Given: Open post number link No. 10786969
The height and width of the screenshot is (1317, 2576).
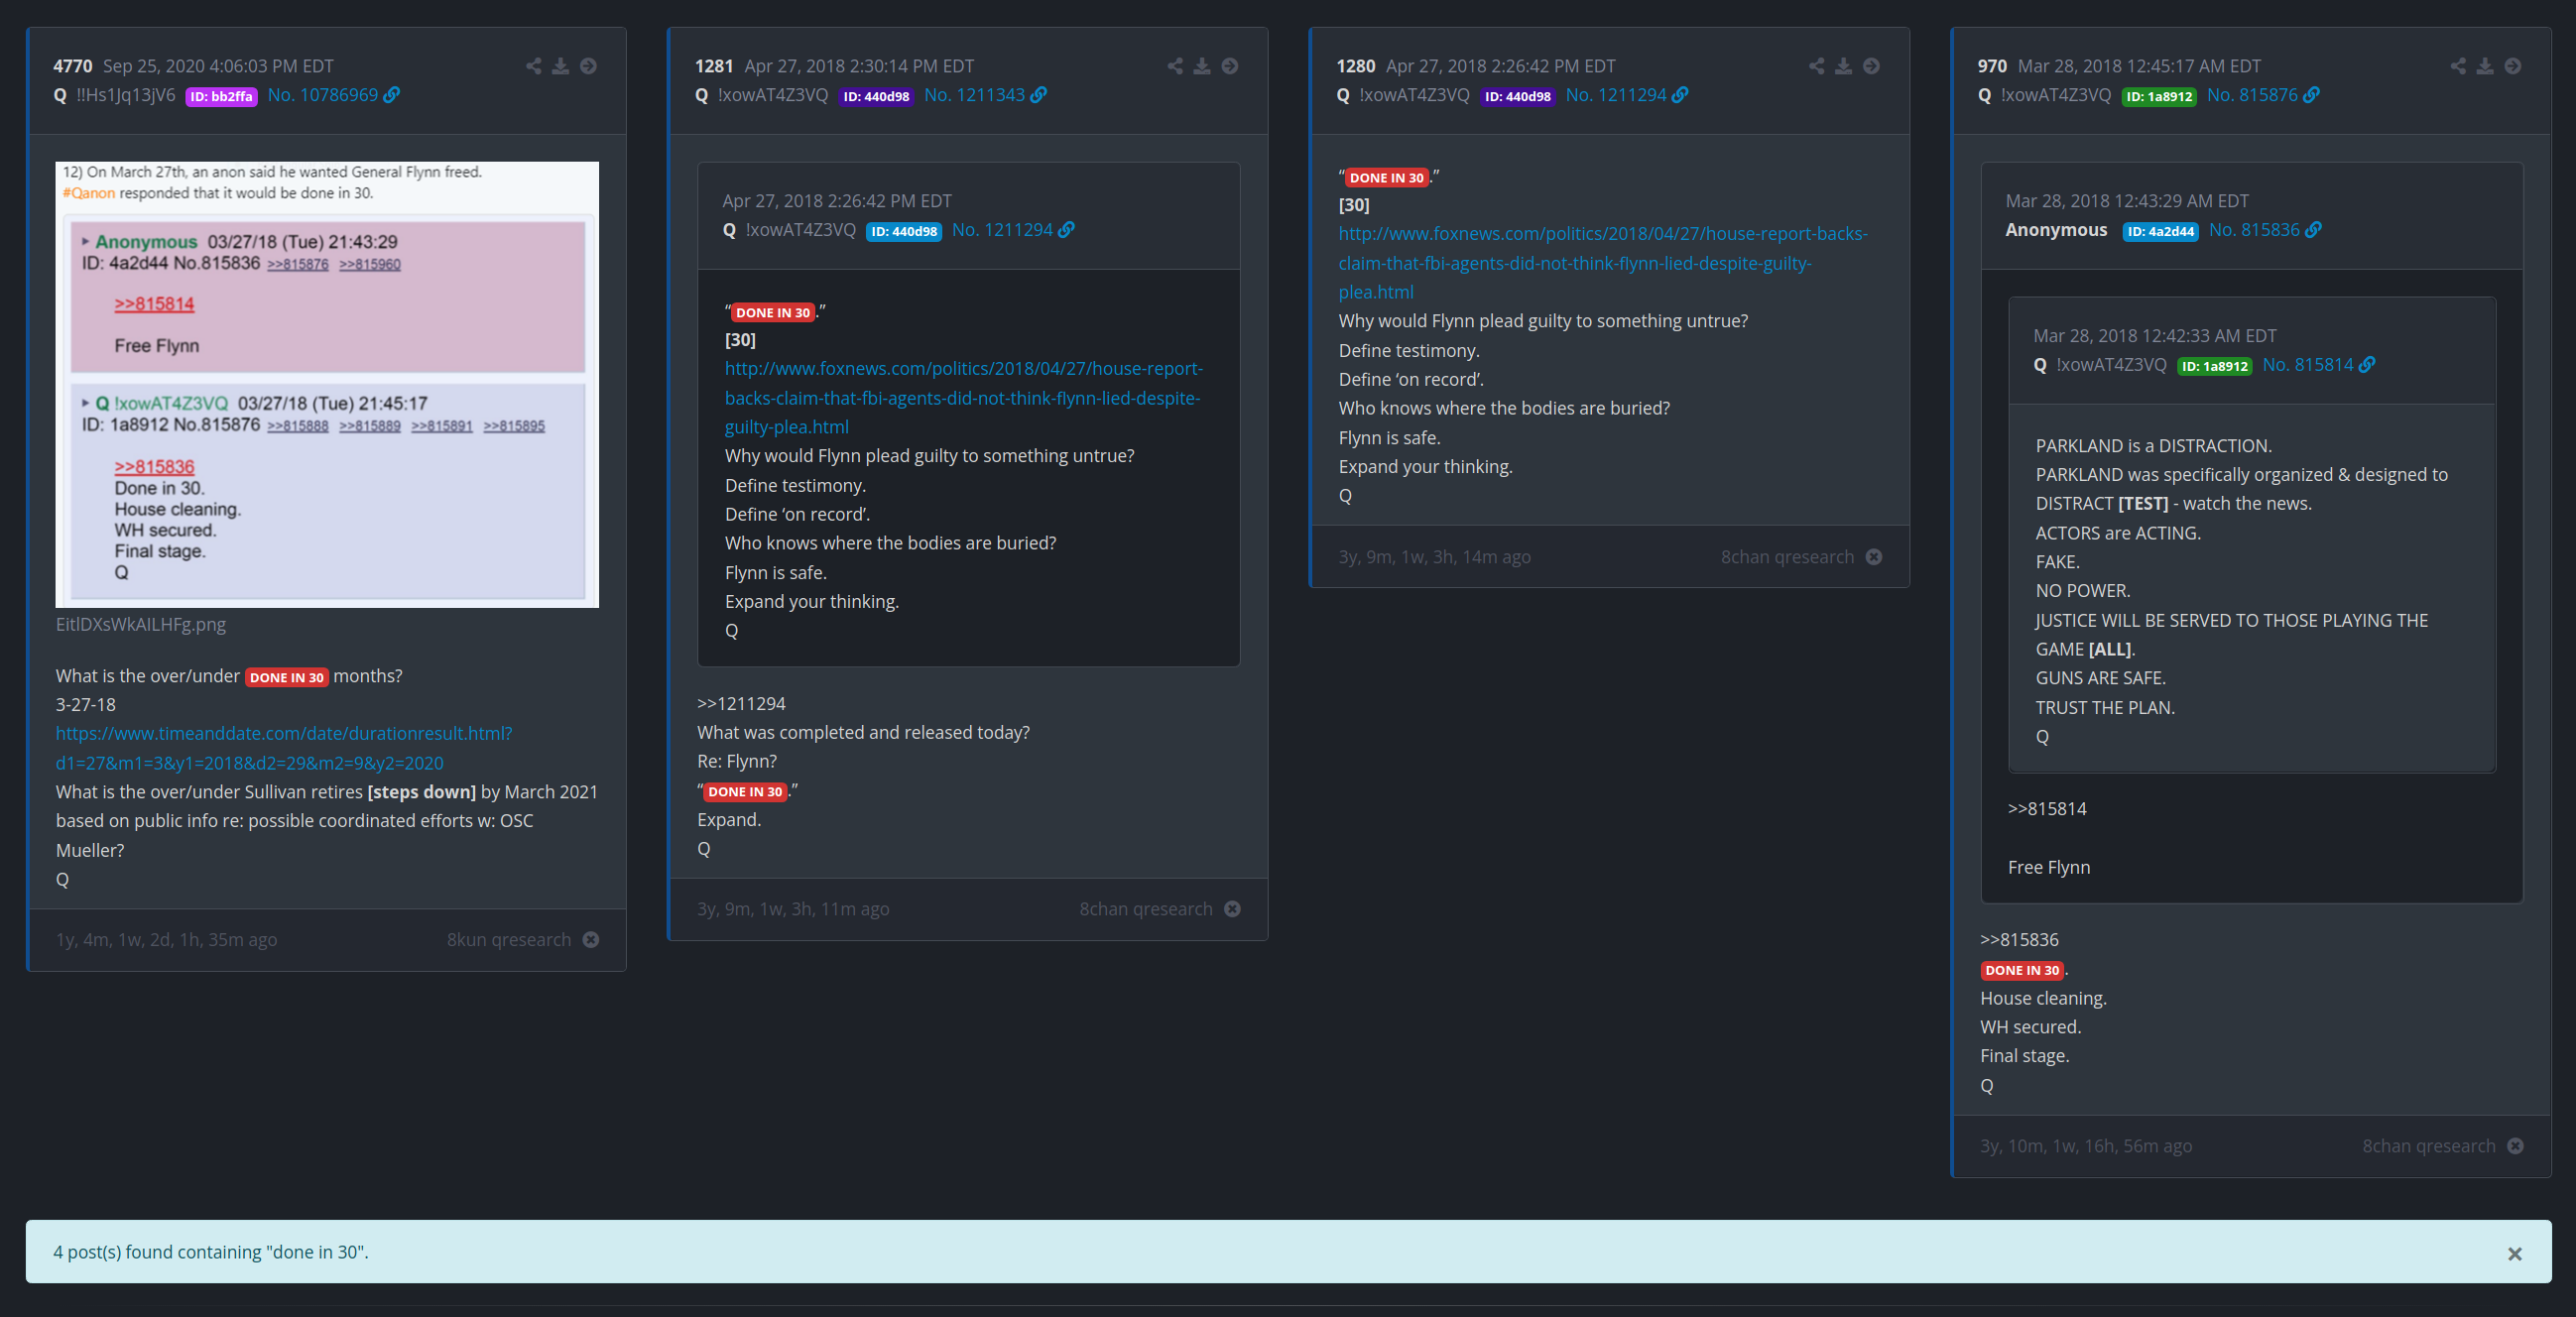Looking at the screenshot, I should 323,95.
